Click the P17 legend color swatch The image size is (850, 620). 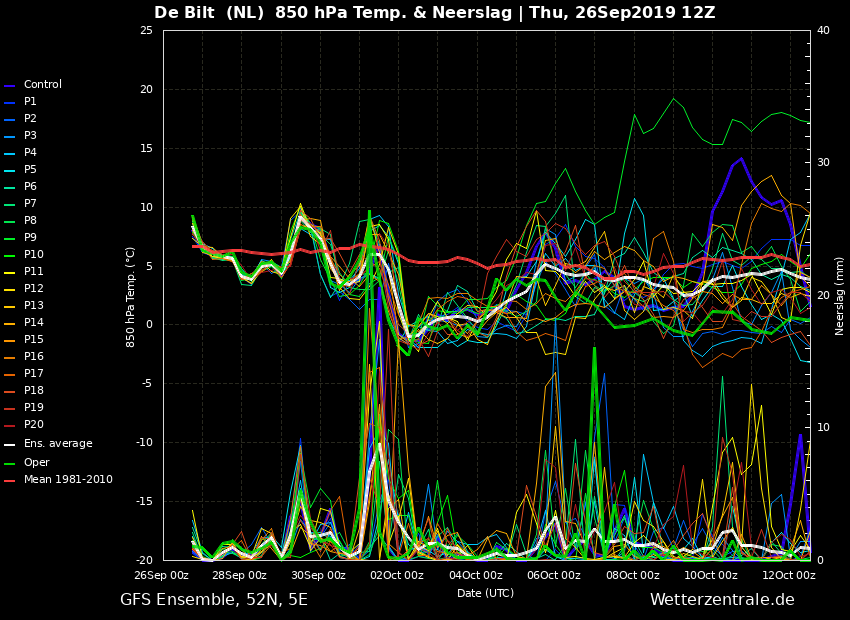tap(9, 374)
